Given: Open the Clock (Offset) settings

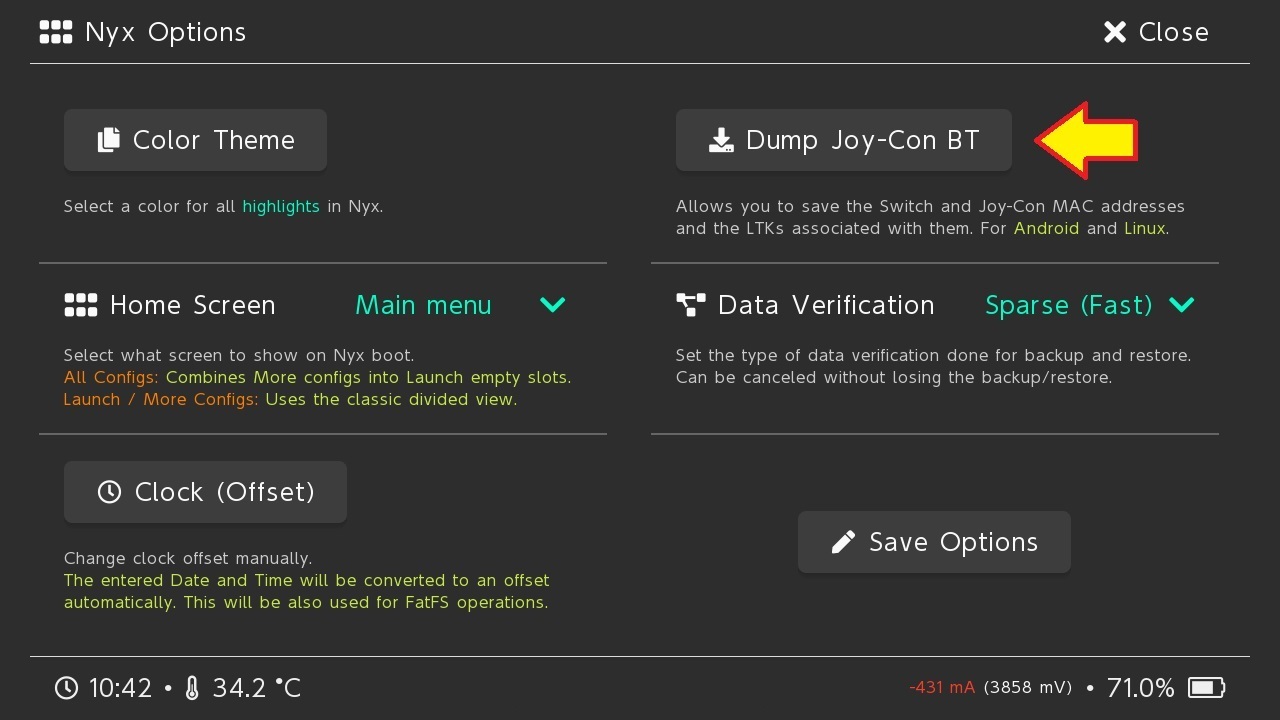Looking at the screenshot, I should [205, 492].
